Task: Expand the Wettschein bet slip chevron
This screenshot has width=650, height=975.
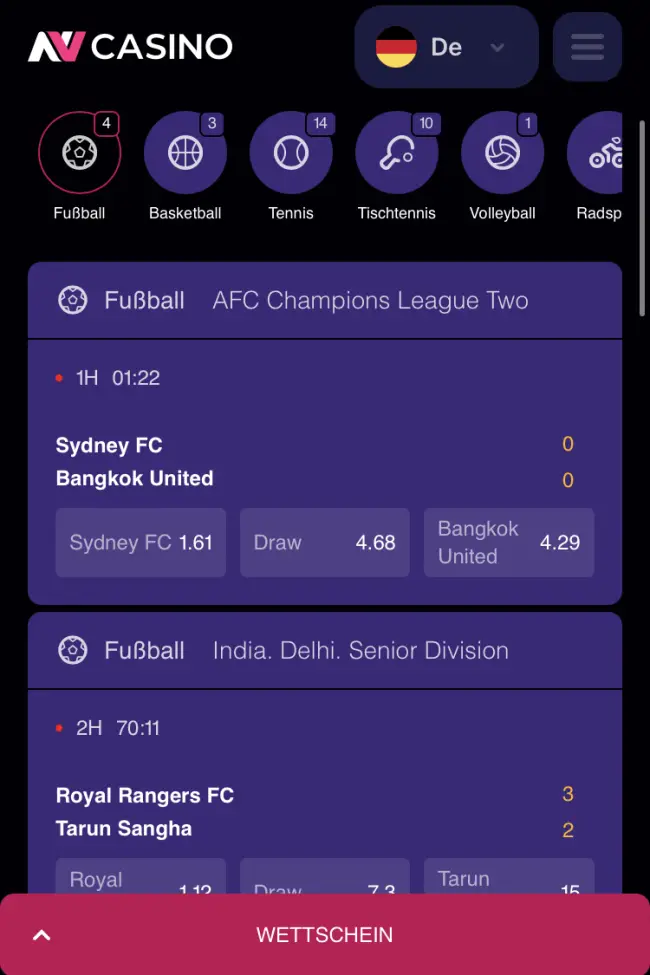Action: click(42, 935)
